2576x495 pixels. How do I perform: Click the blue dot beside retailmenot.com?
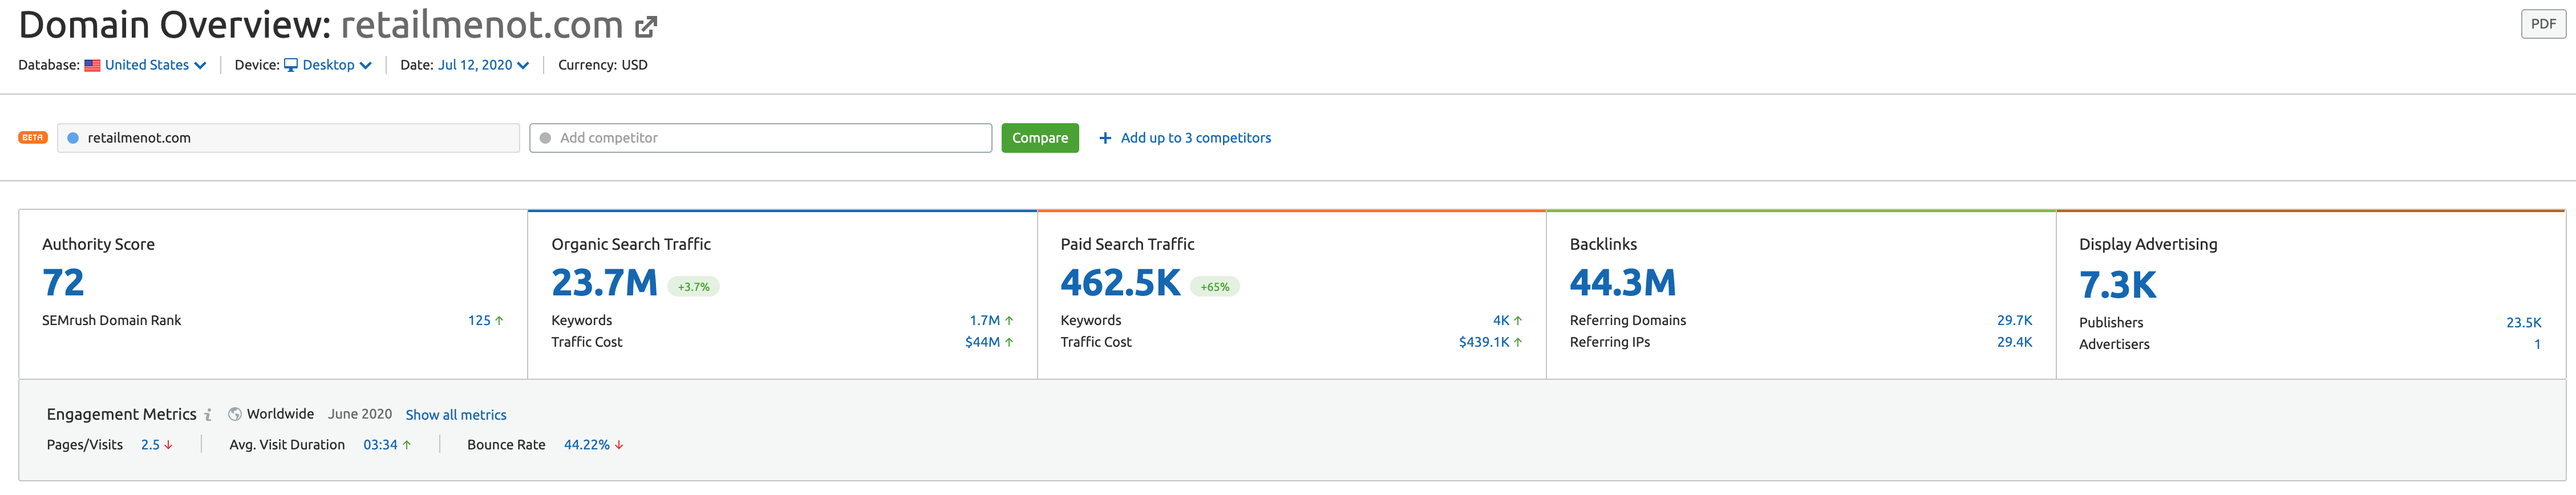click(73, 138)
